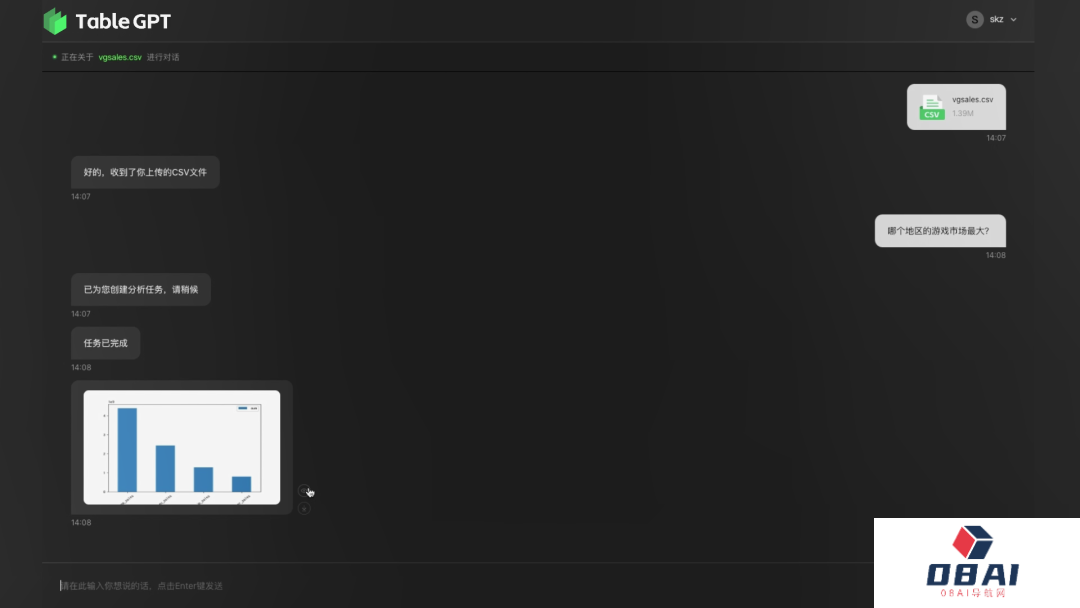The width and height of the screenshot is (1080, 608).
Task: Click the 哪个地区的游戏市场最大 message bubble
Action: pos(940,231)
